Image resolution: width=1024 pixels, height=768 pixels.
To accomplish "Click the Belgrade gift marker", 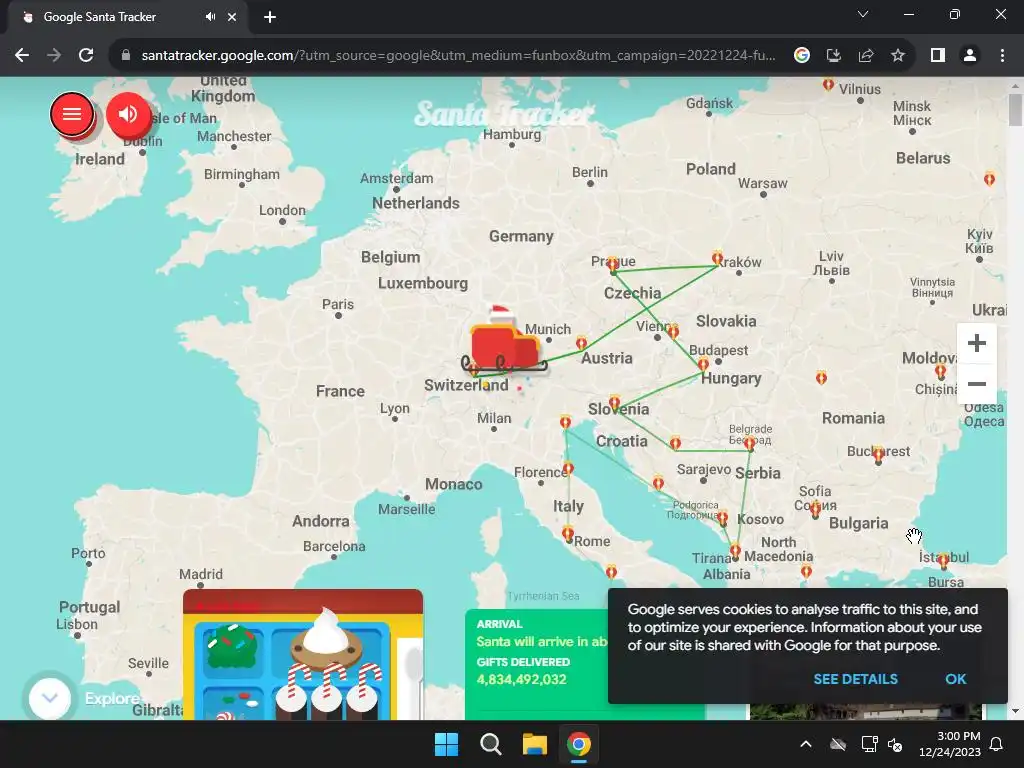I will [x=750, y=444].
